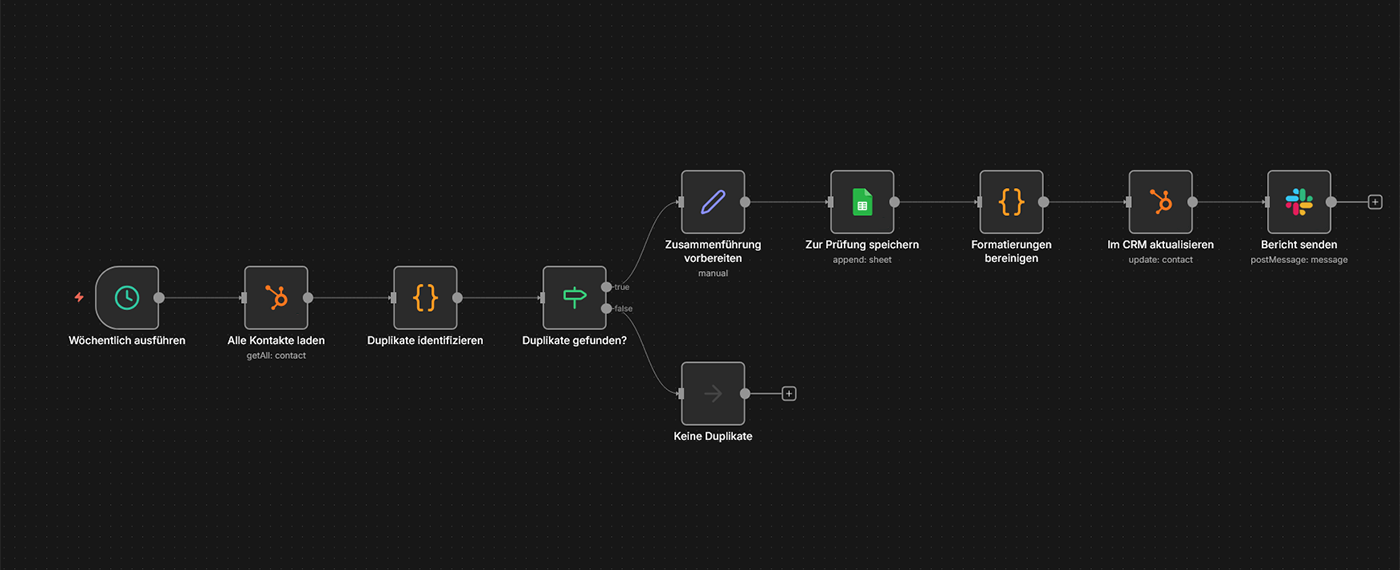The height and width of the screenshot is (570, 1400).
Task: Click the true output connector of the If node
Action: [606, 287]
